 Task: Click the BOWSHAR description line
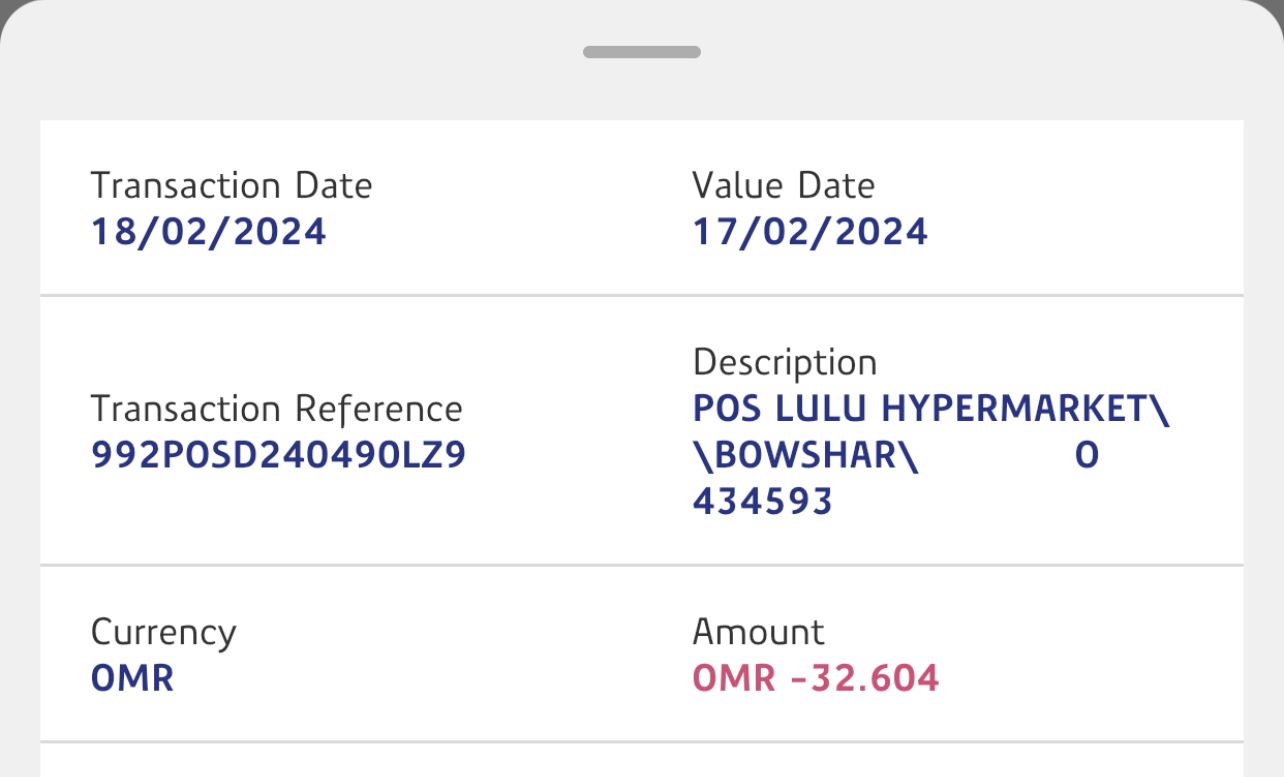coord(805,456)
